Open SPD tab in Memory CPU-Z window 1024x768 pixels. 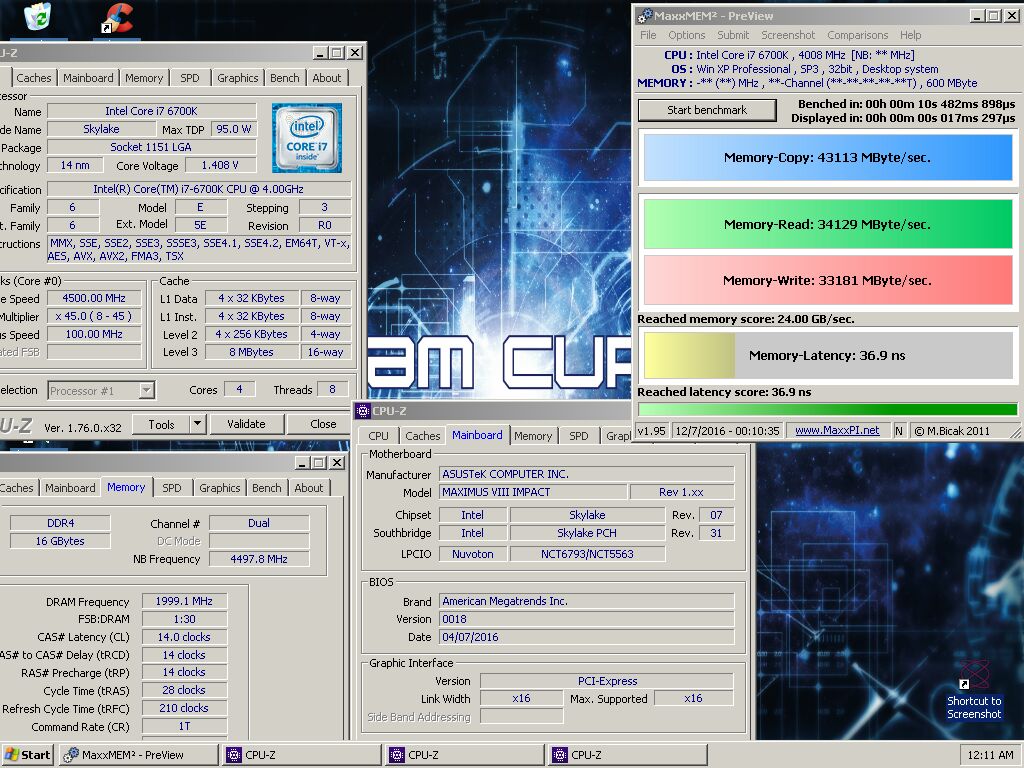(172, 488)
